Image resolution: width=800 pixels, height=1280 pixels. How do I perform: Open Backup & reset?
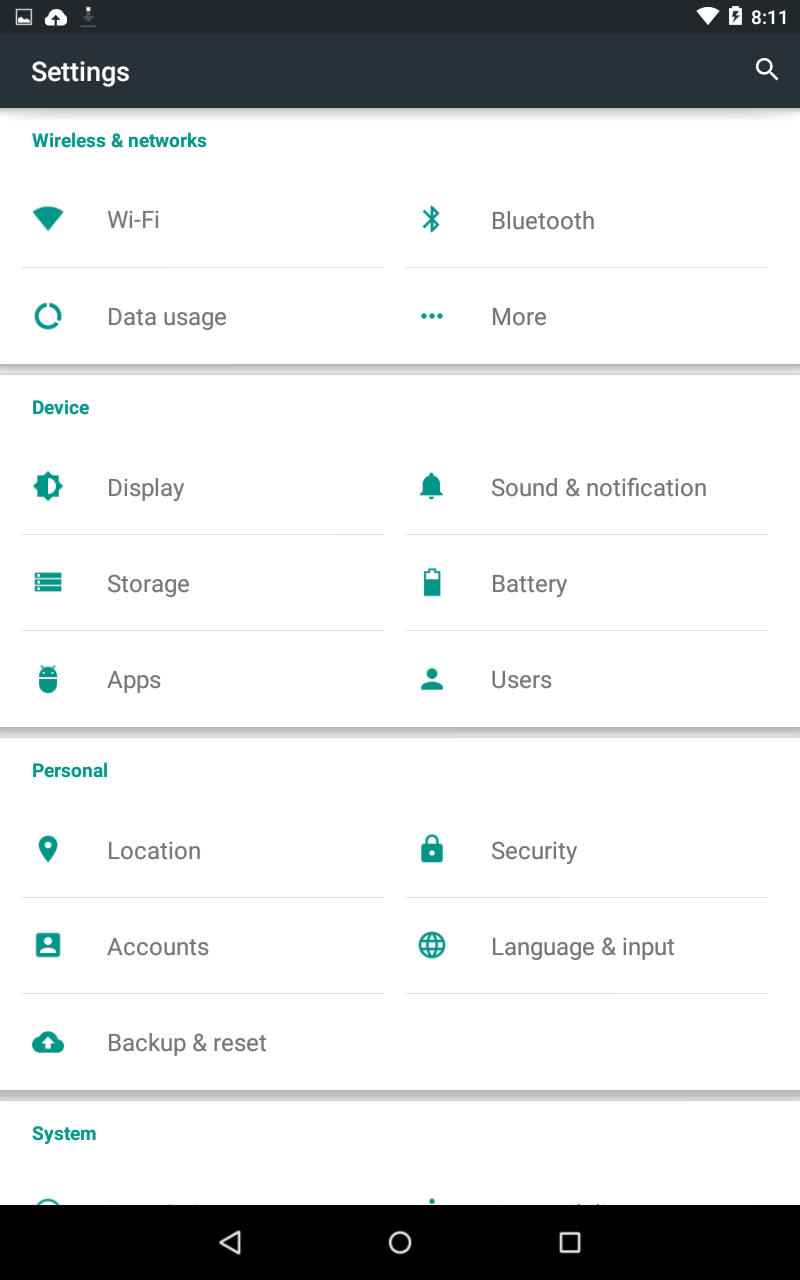tap(187, 1043)
